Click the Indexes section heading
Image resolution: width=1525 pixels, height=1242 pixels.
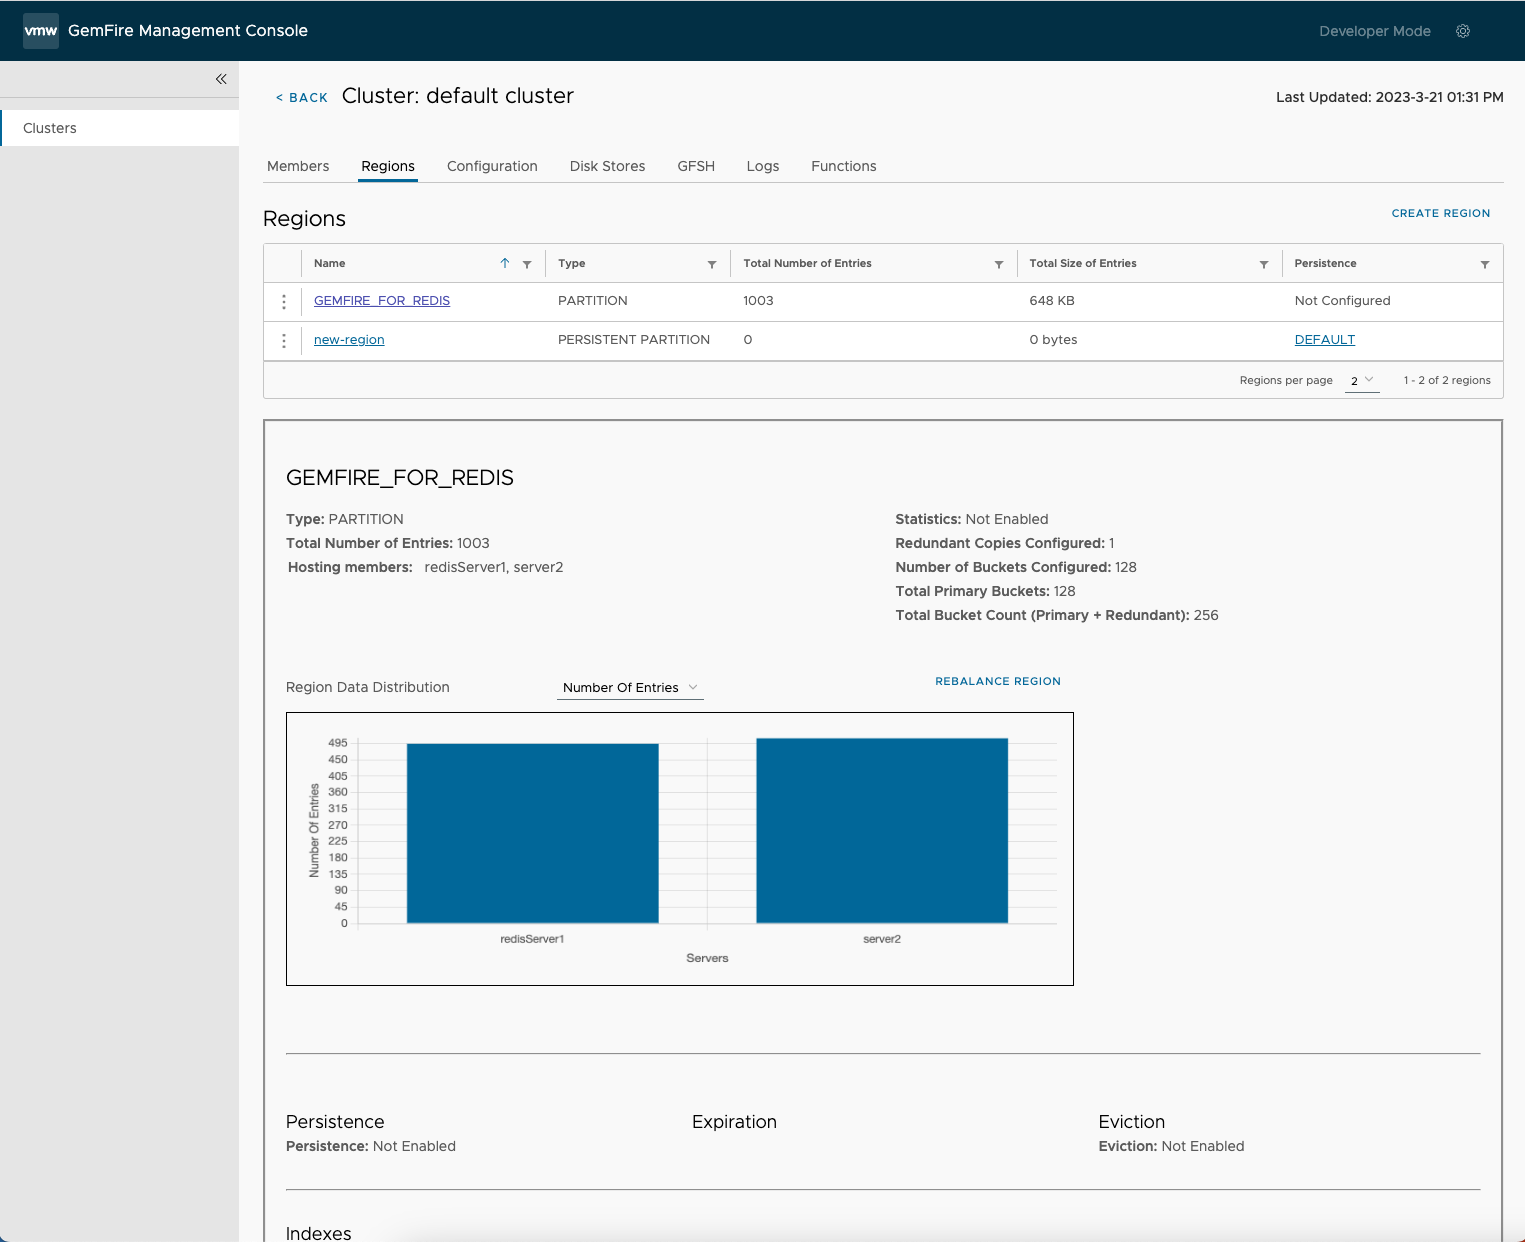pos(319,1234)
